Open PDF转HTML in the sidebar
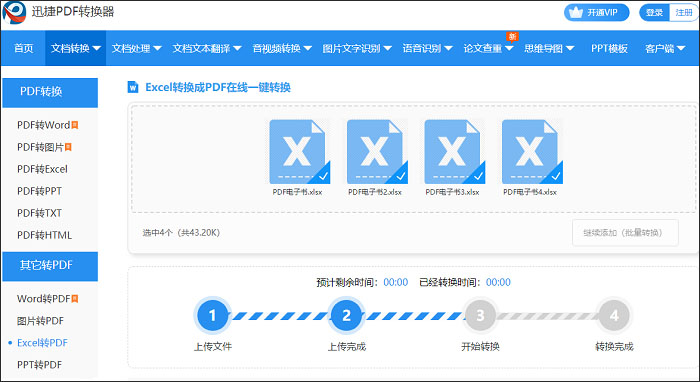The image size is (700, 382). coord(44,235)
